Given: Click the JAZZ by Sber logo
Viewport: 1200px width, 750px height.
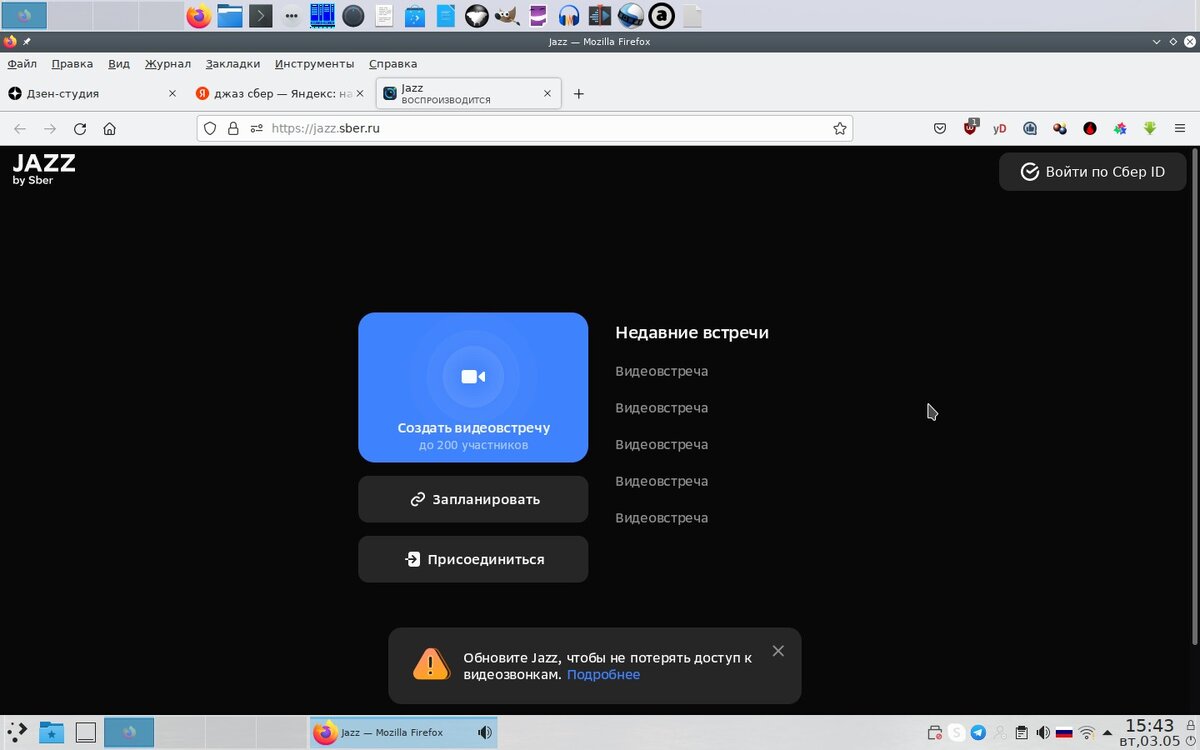Looking at the screenshot, I should click(44, 169).
